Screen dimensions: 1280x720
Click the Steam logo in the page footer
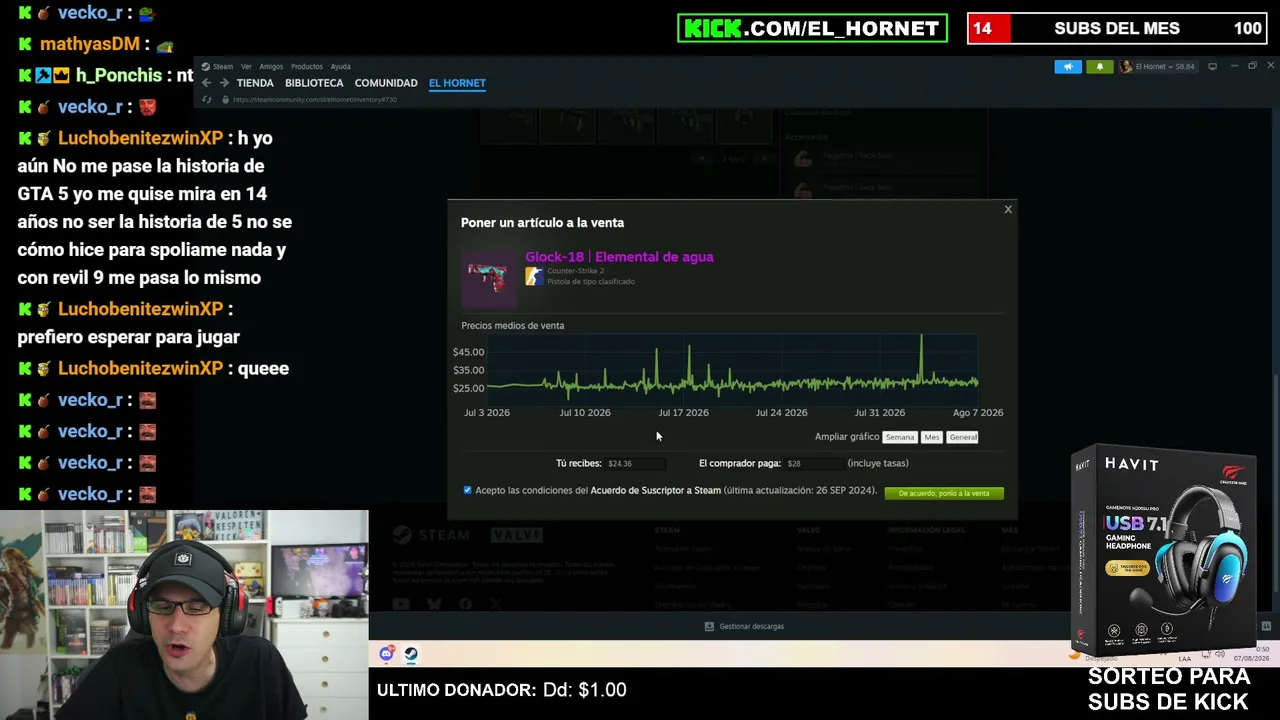432,536
